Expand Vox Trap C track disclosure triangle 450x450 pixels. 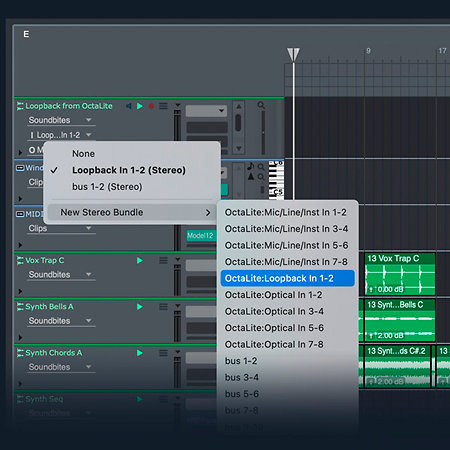click(20, 291)
